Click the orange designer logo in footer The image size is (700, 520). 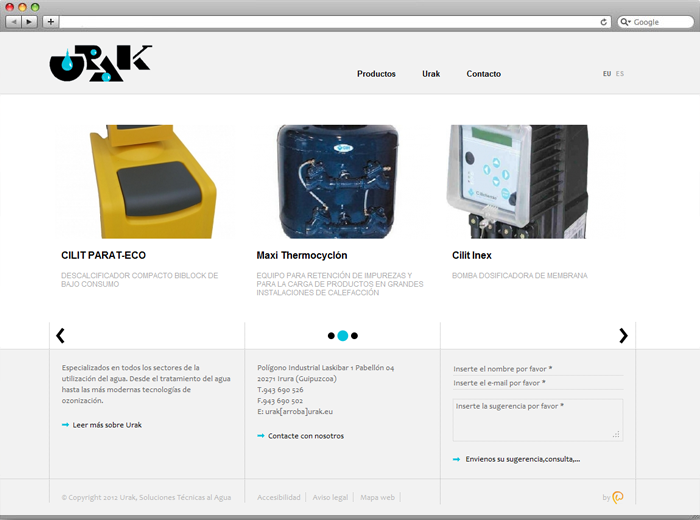[618, 497]
